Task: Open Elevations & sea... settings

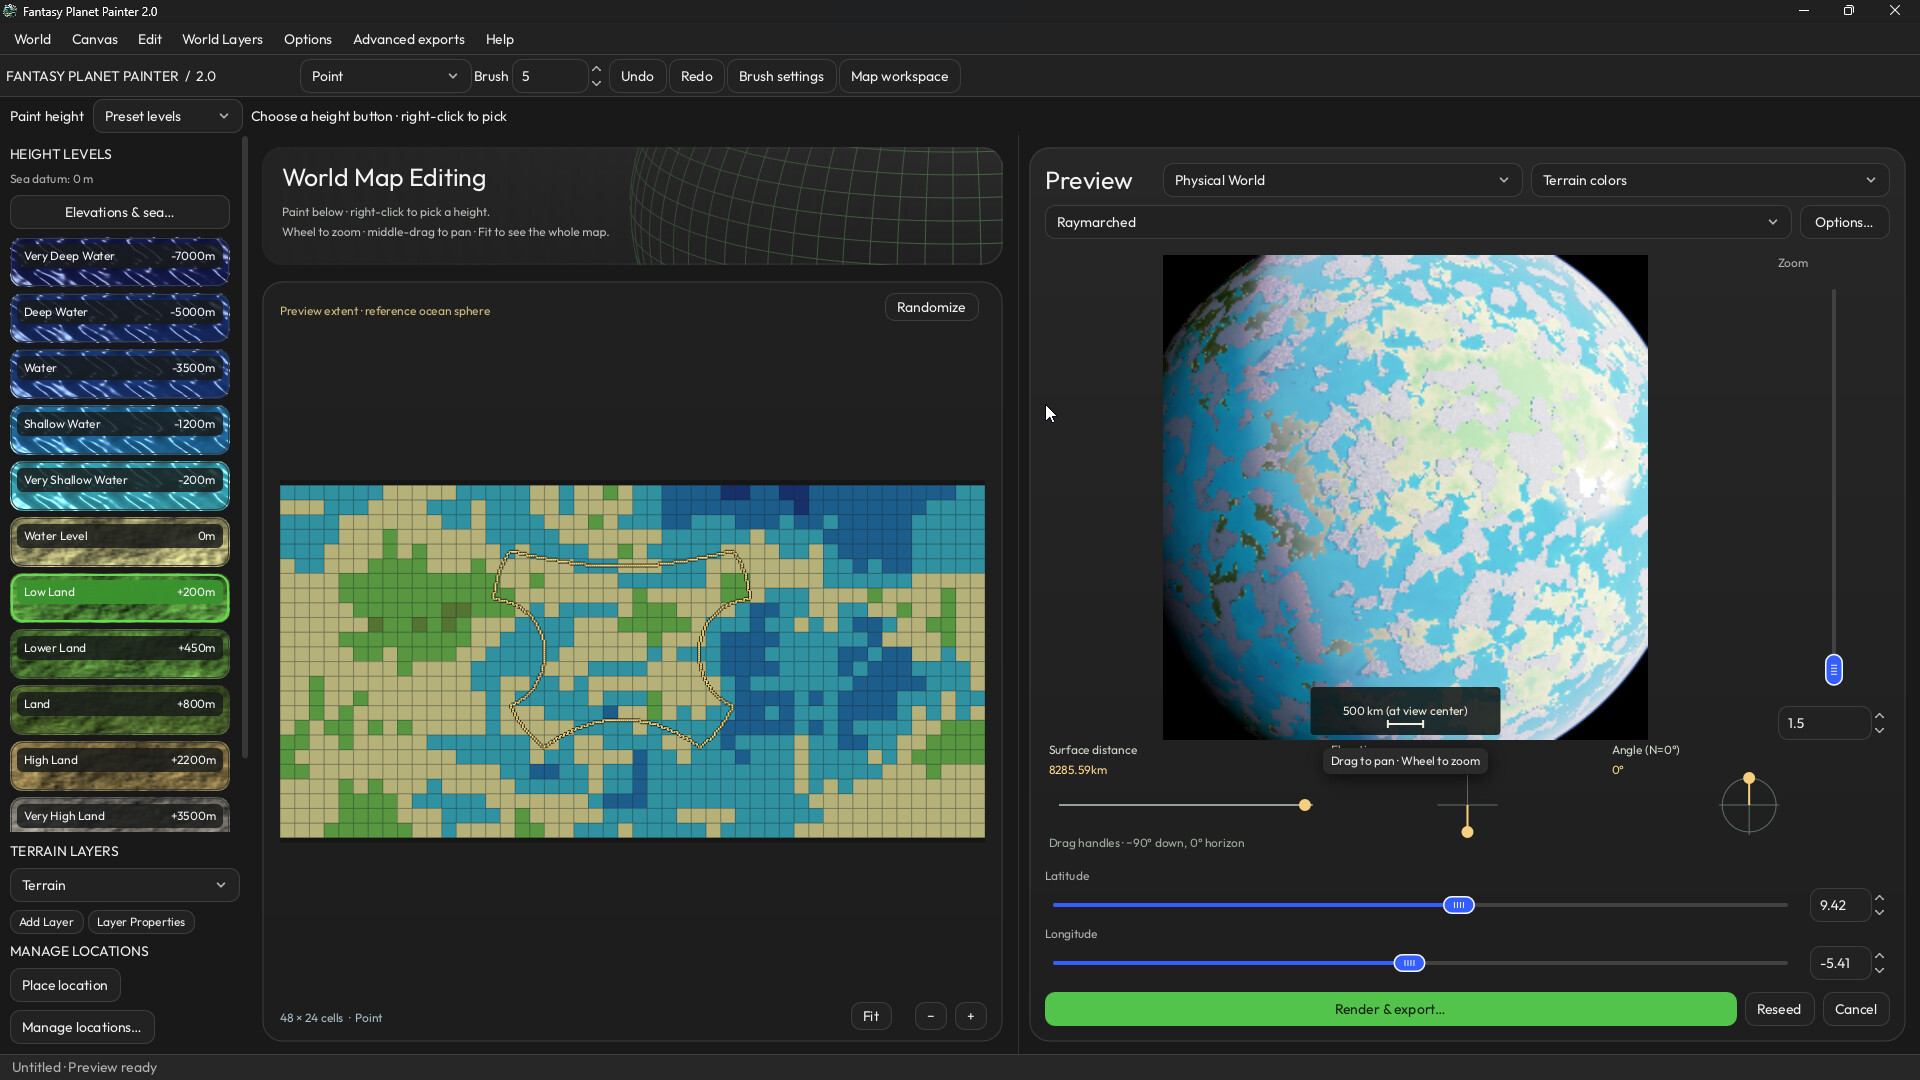Action: tap(120, 212)
